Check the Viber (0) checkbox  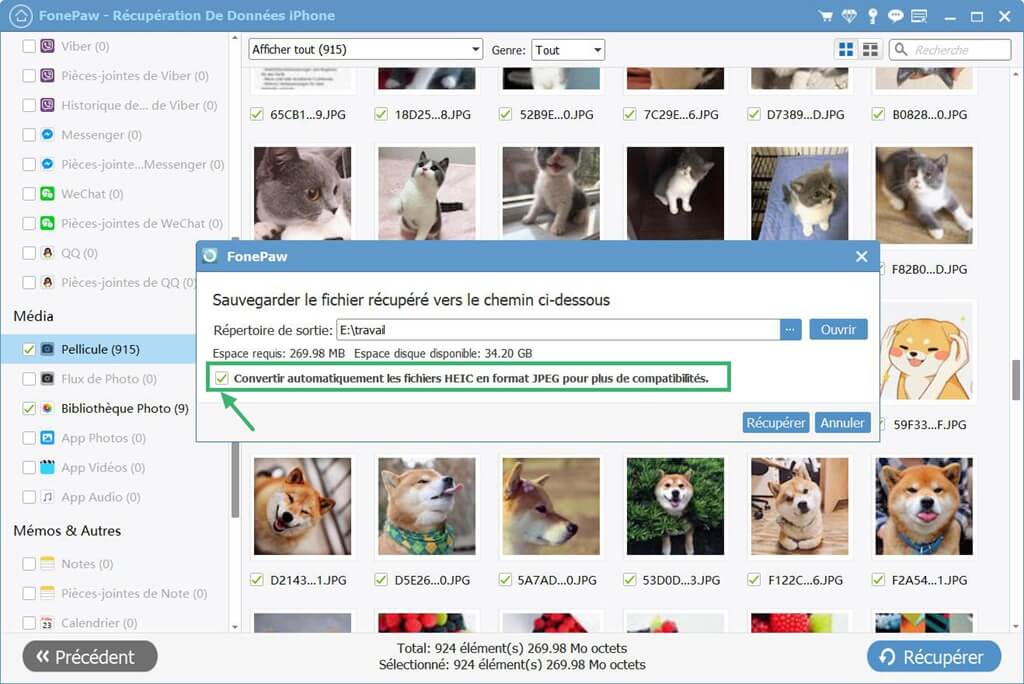(29, 46)
